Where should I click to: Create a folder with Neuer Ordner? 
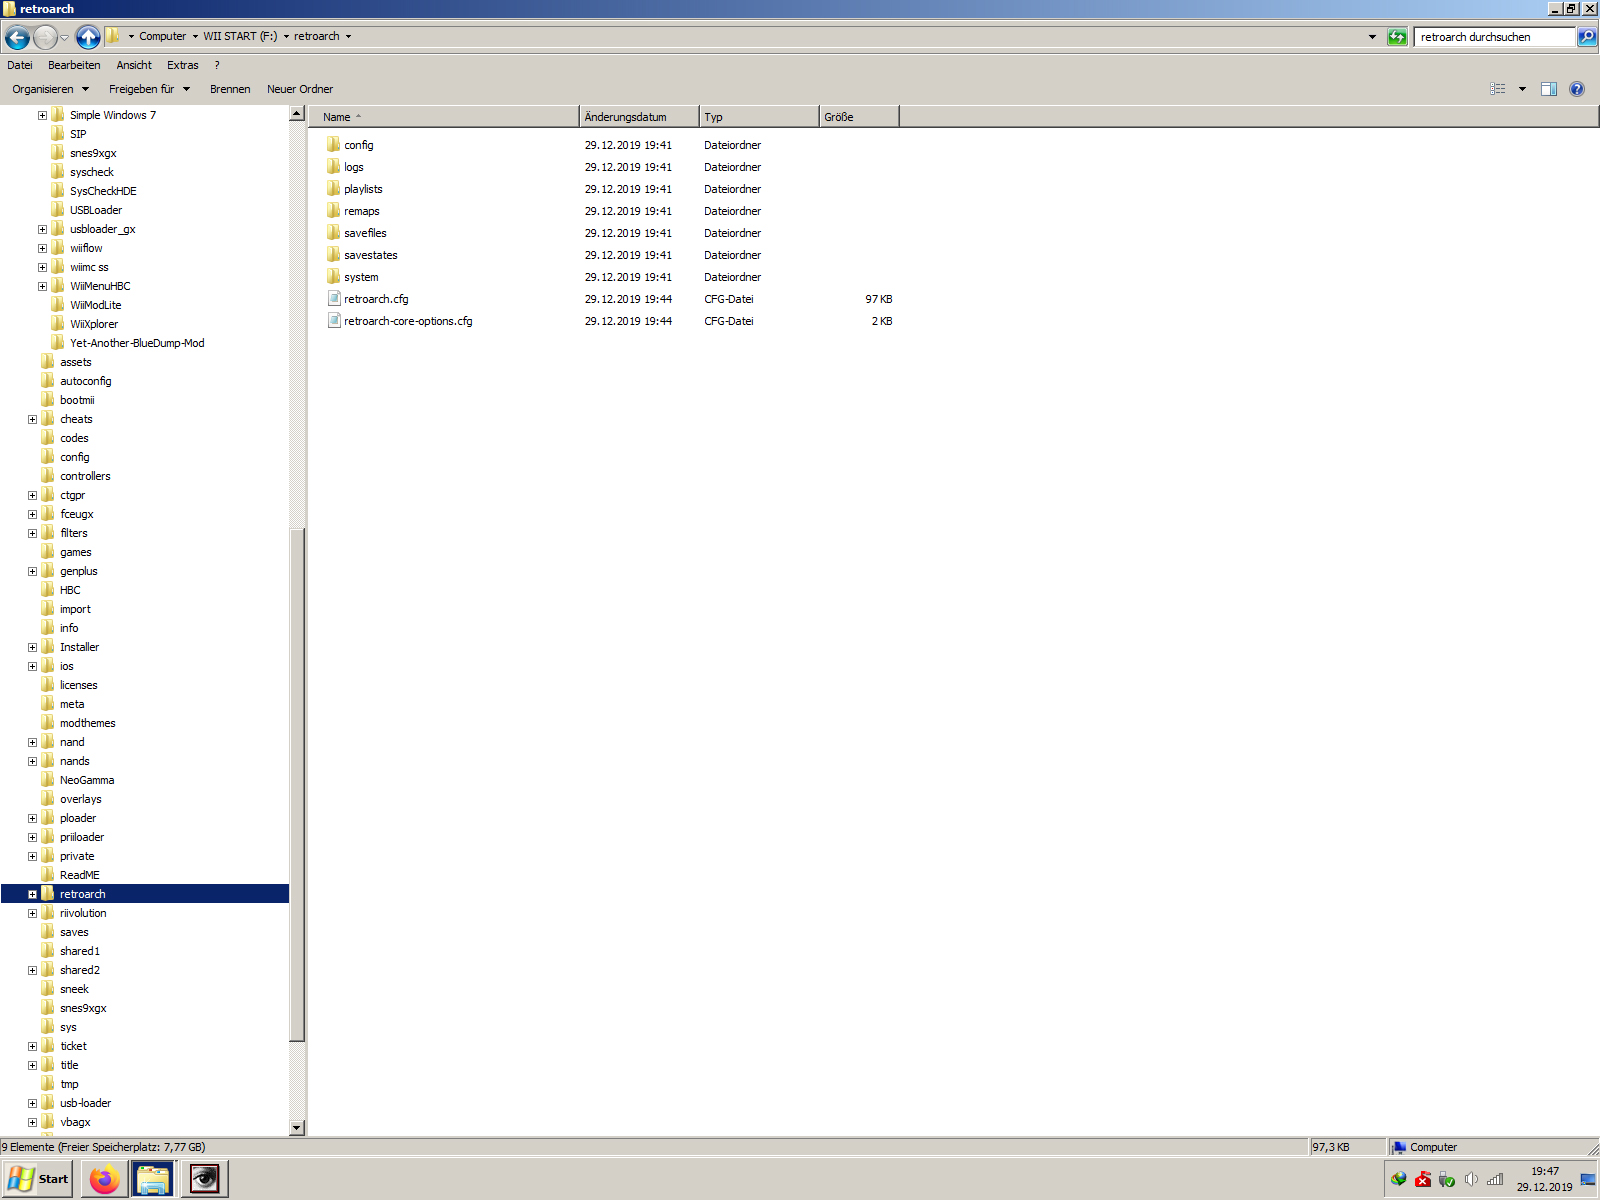[300, 89]
